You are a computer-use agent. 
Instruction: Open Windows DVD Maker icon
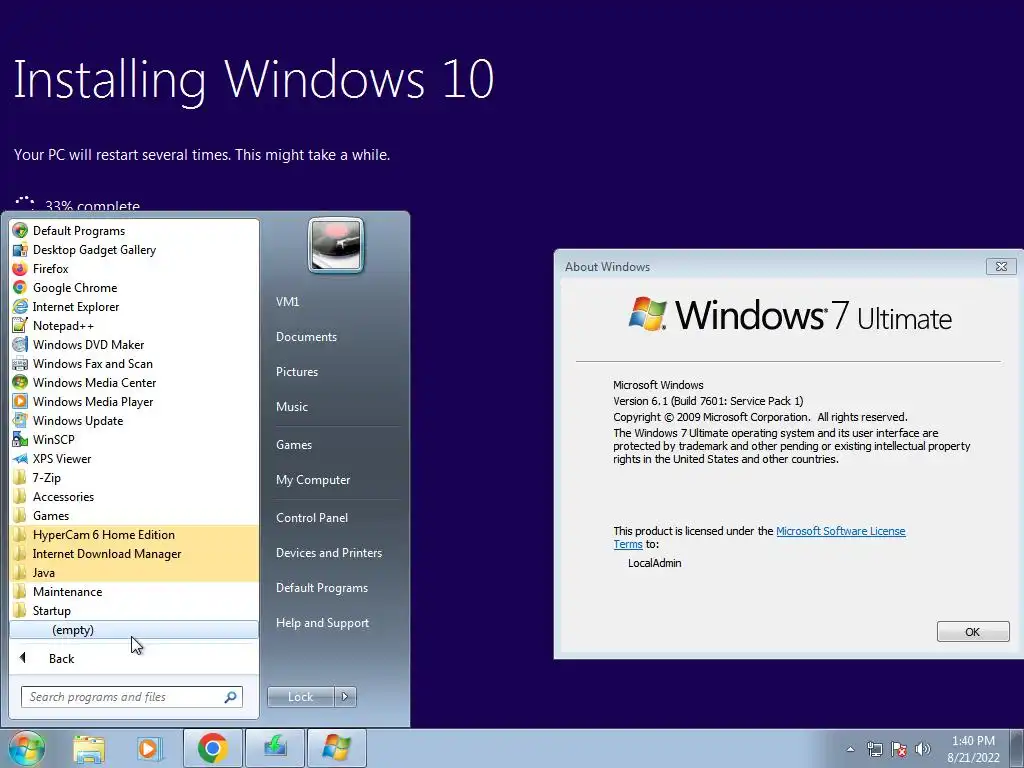(x=20, y=344)
